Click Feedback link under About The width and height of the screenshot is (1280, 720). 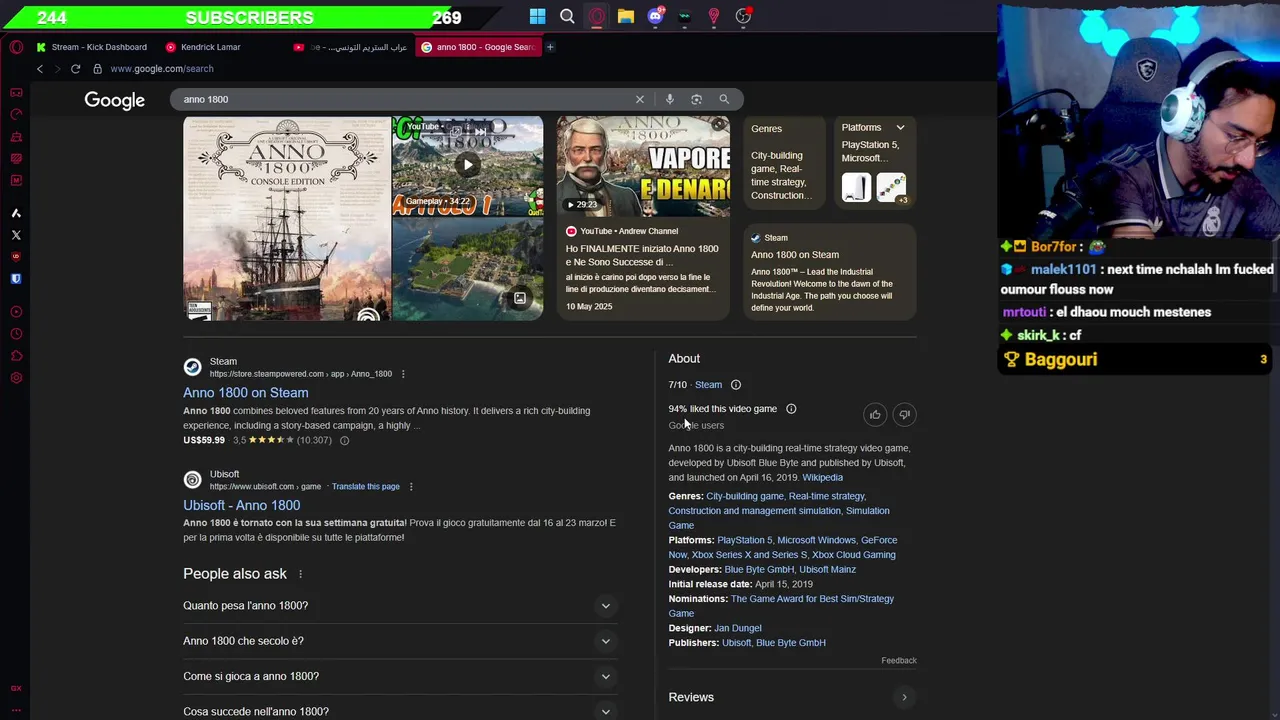tap(899, 661)
